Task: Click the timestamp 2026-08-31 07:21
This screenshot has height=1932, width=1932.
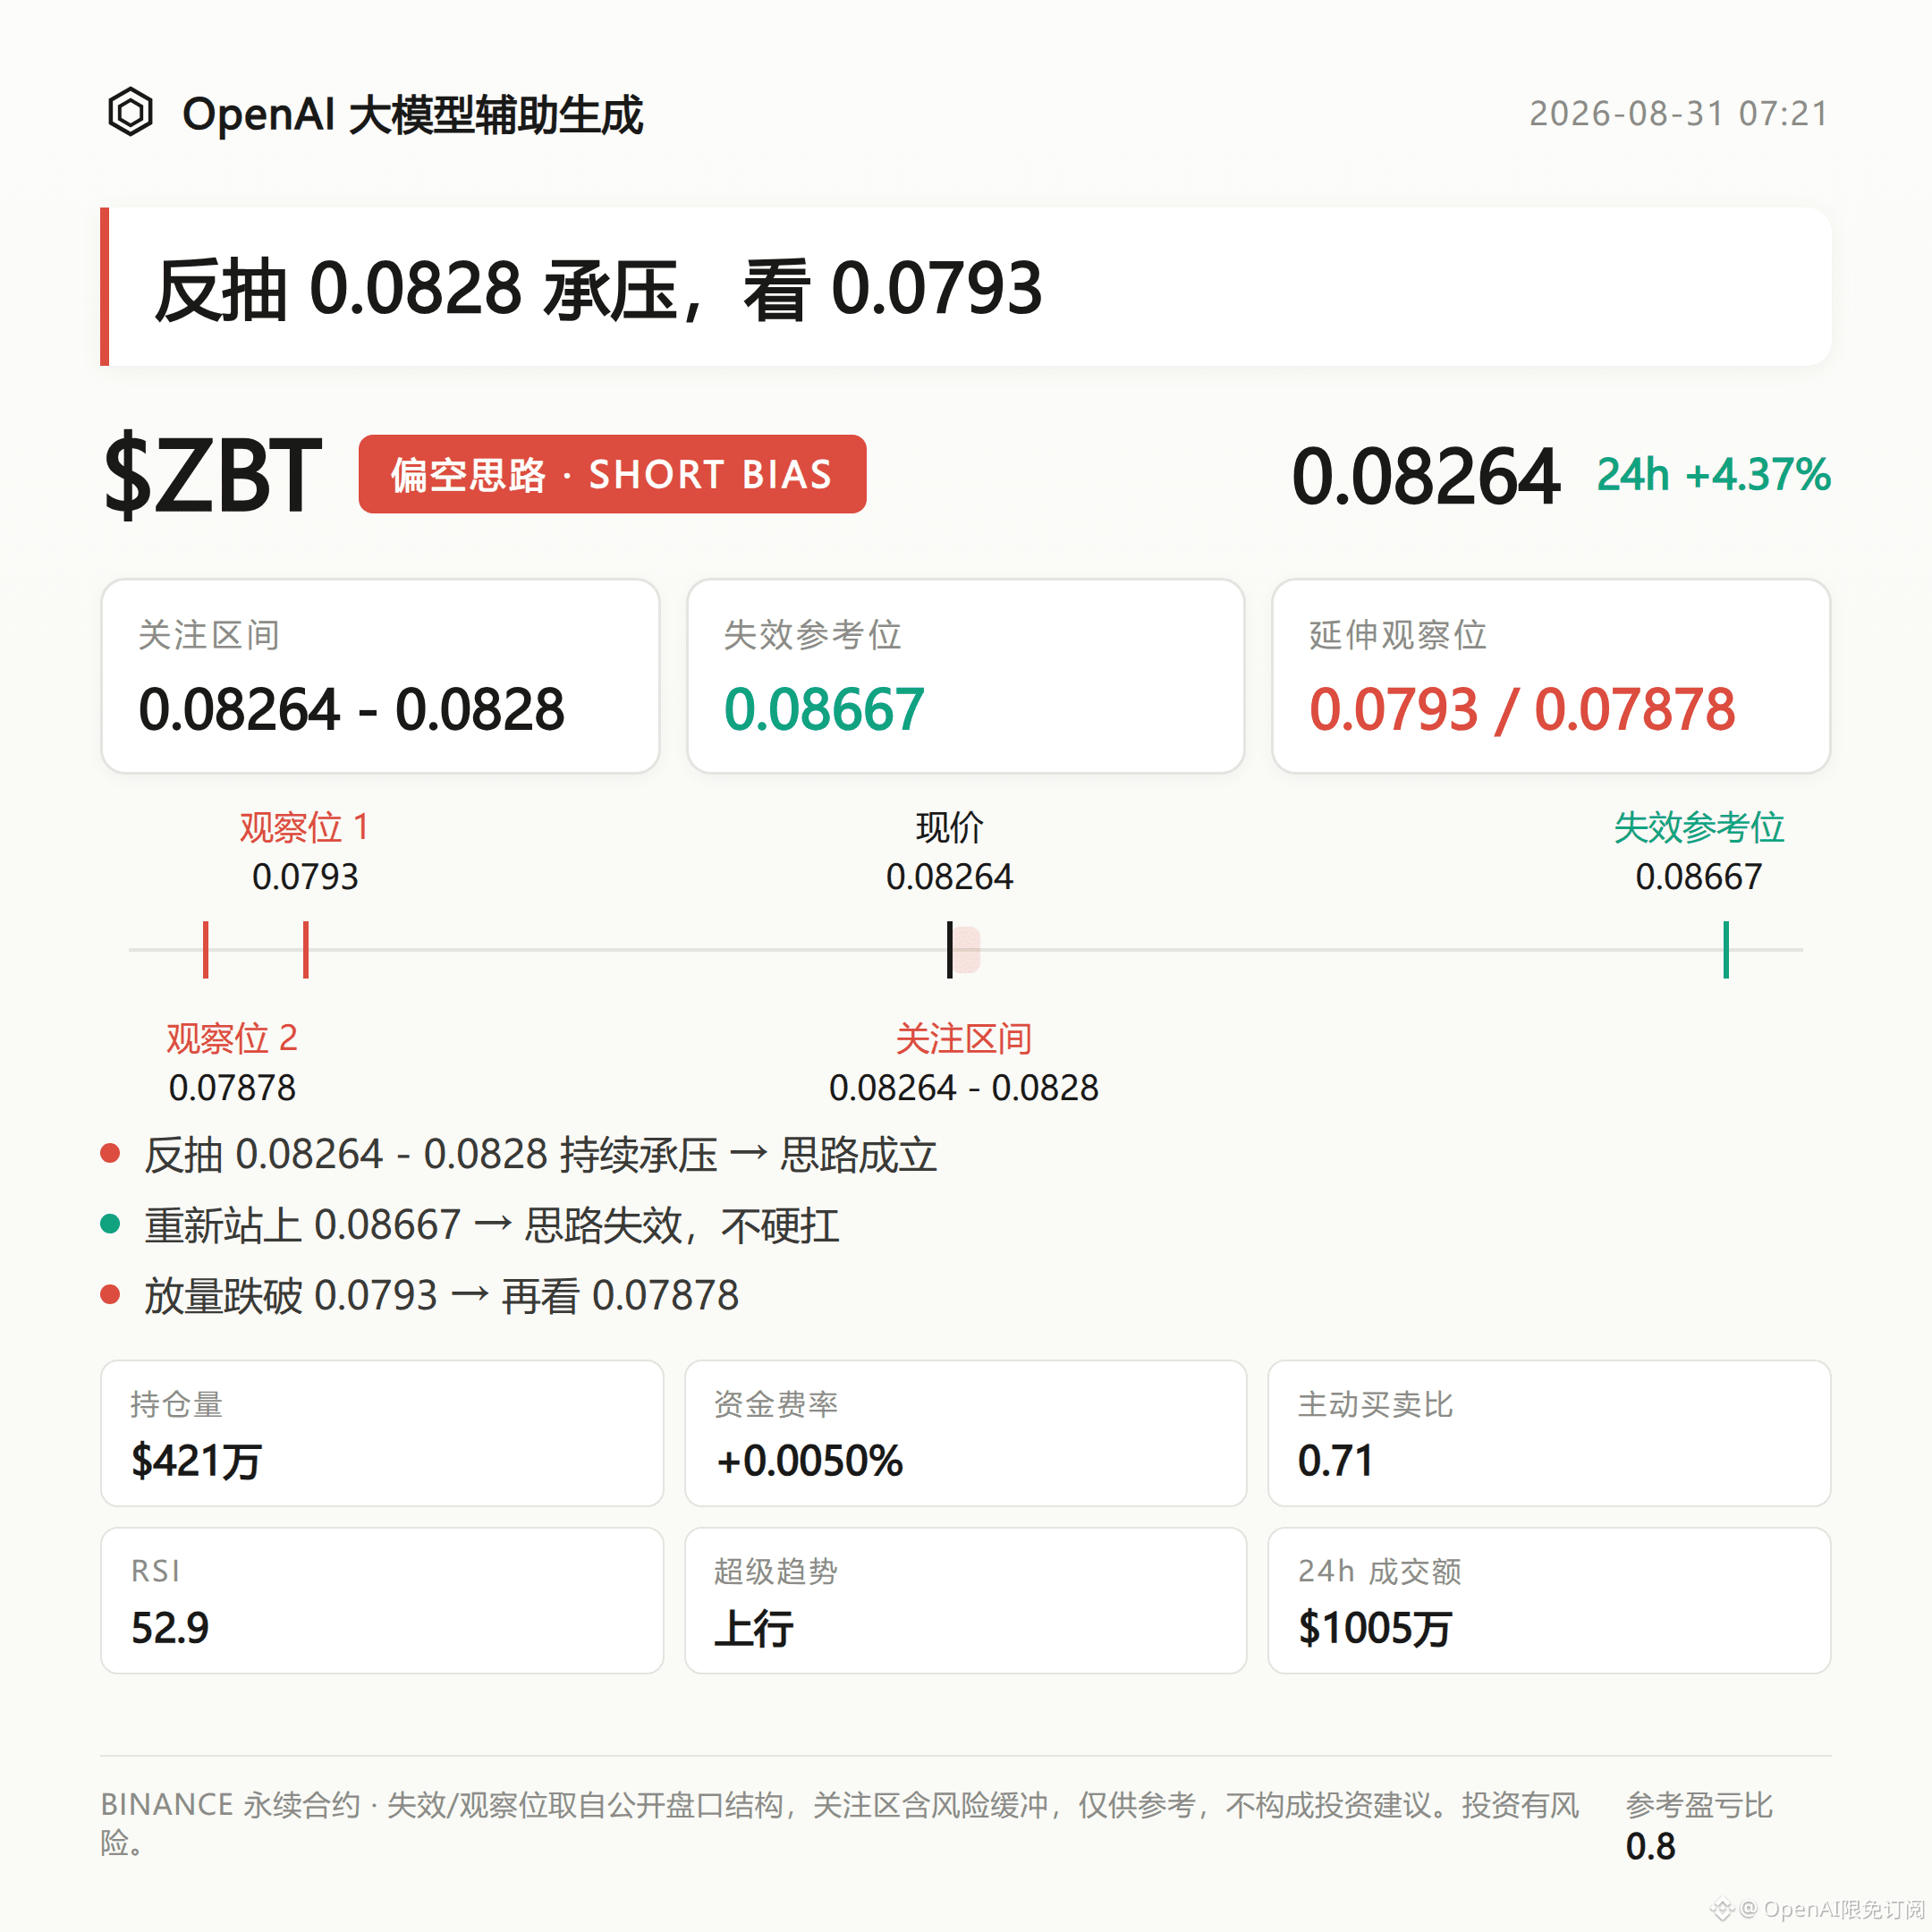Action: tap(1679, 113)
